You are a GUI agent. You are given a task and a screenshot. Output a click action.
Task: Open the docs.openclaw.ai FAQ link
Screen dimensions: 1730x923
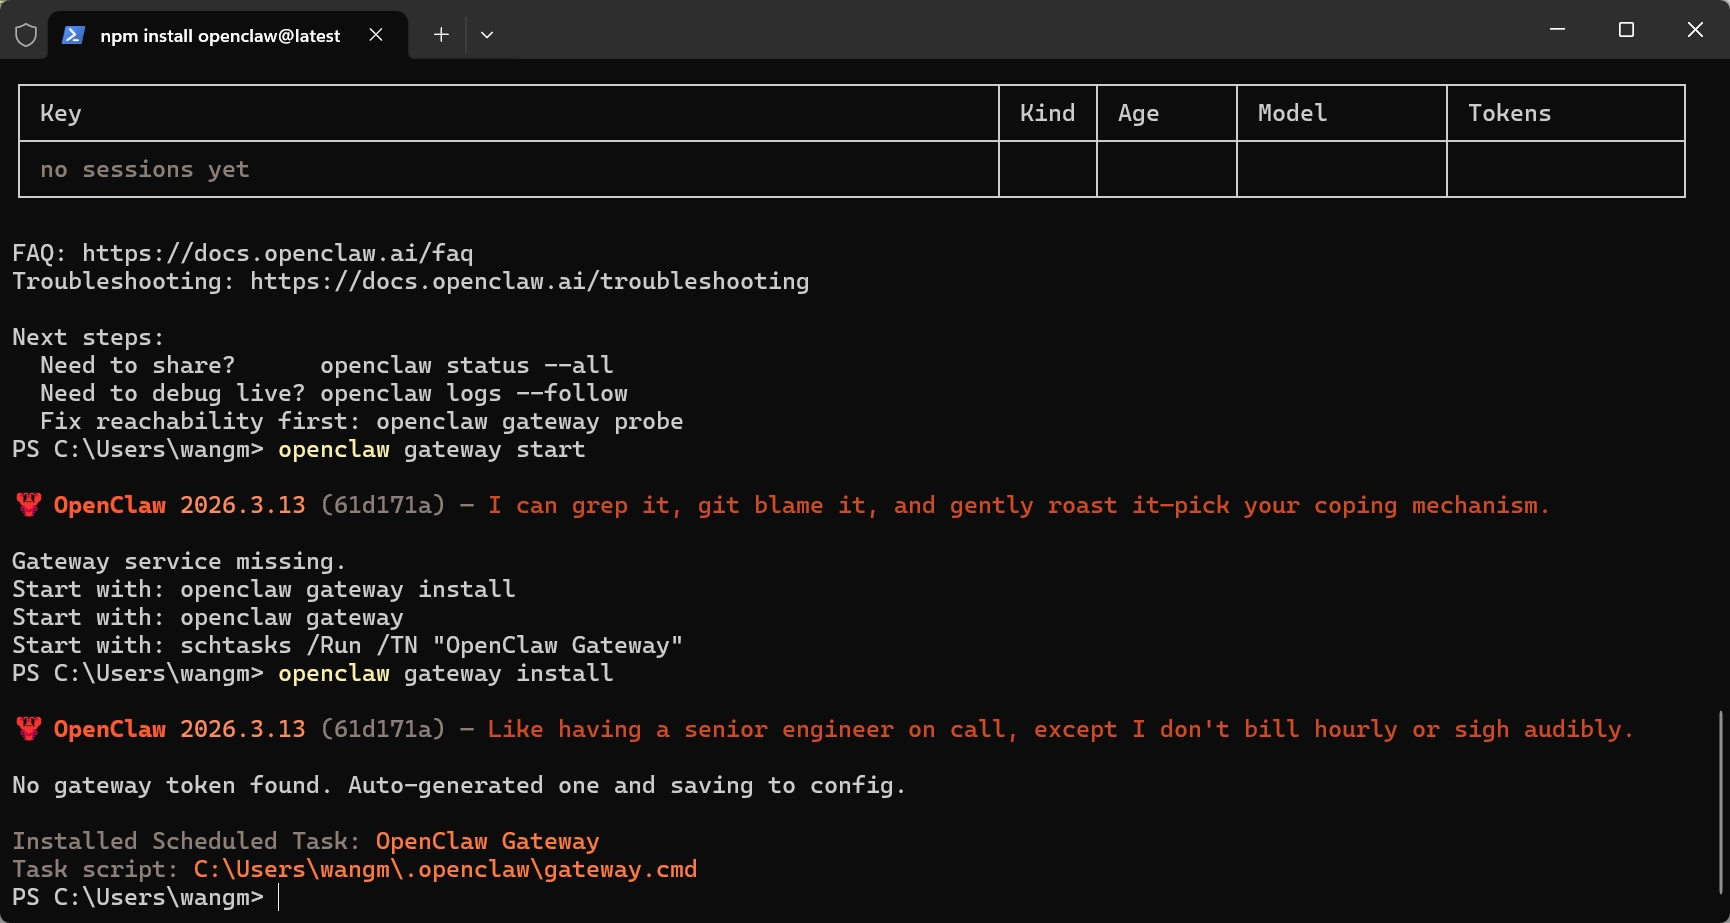coord(277,253)
